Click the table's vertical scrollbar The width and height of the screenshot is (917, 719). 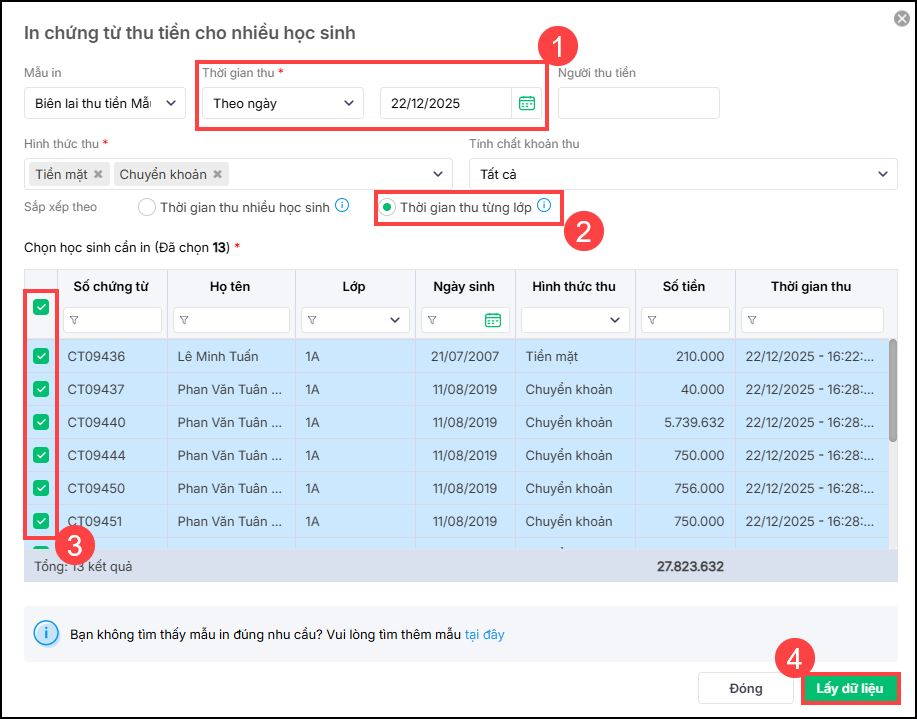[x=892, y=390]
